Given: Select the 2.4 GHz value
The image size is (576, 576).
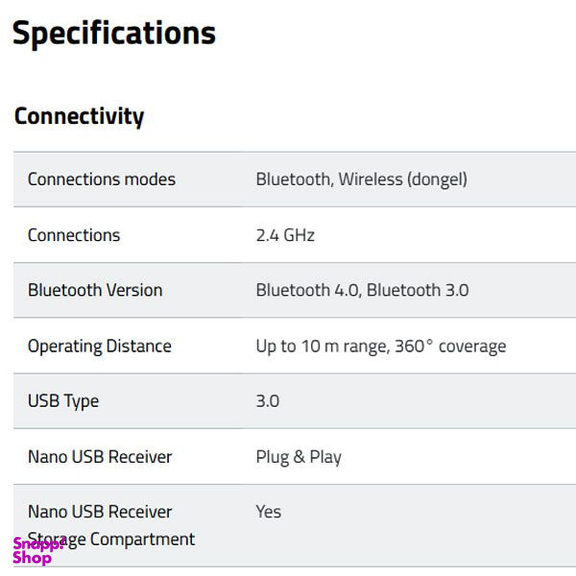Looking at the screenshot, I should [x=285, y=235].
